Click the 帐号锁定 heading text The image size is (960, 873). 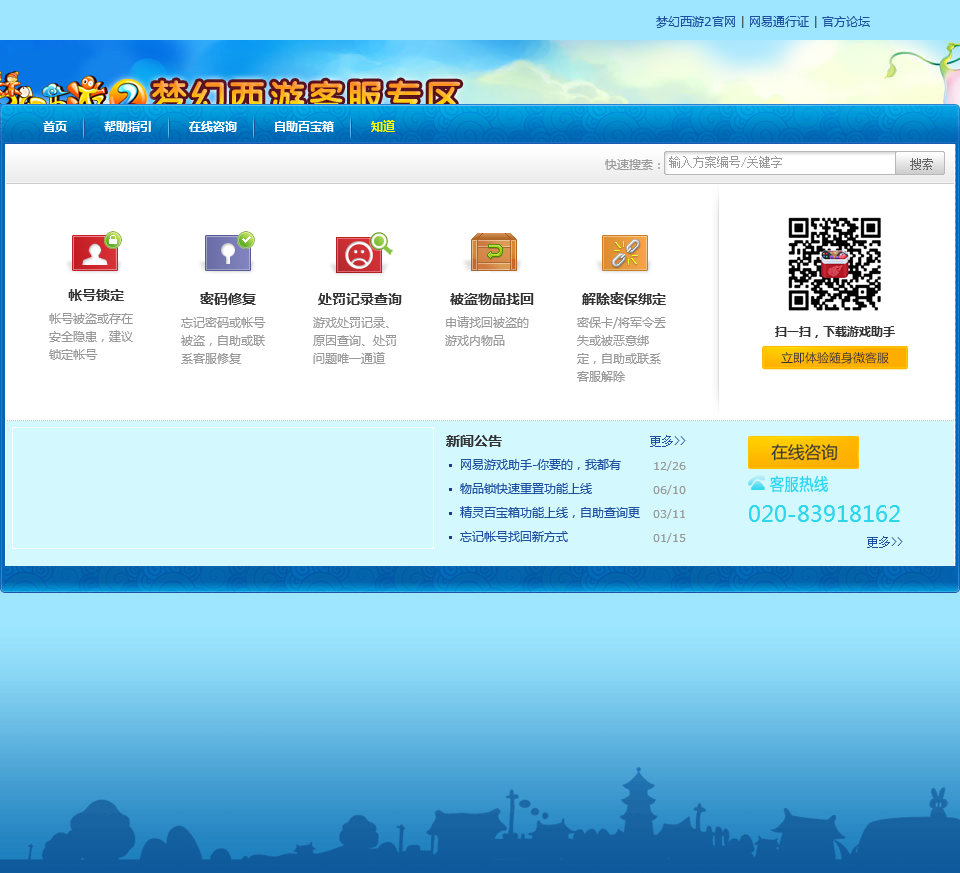click(96, 296)
